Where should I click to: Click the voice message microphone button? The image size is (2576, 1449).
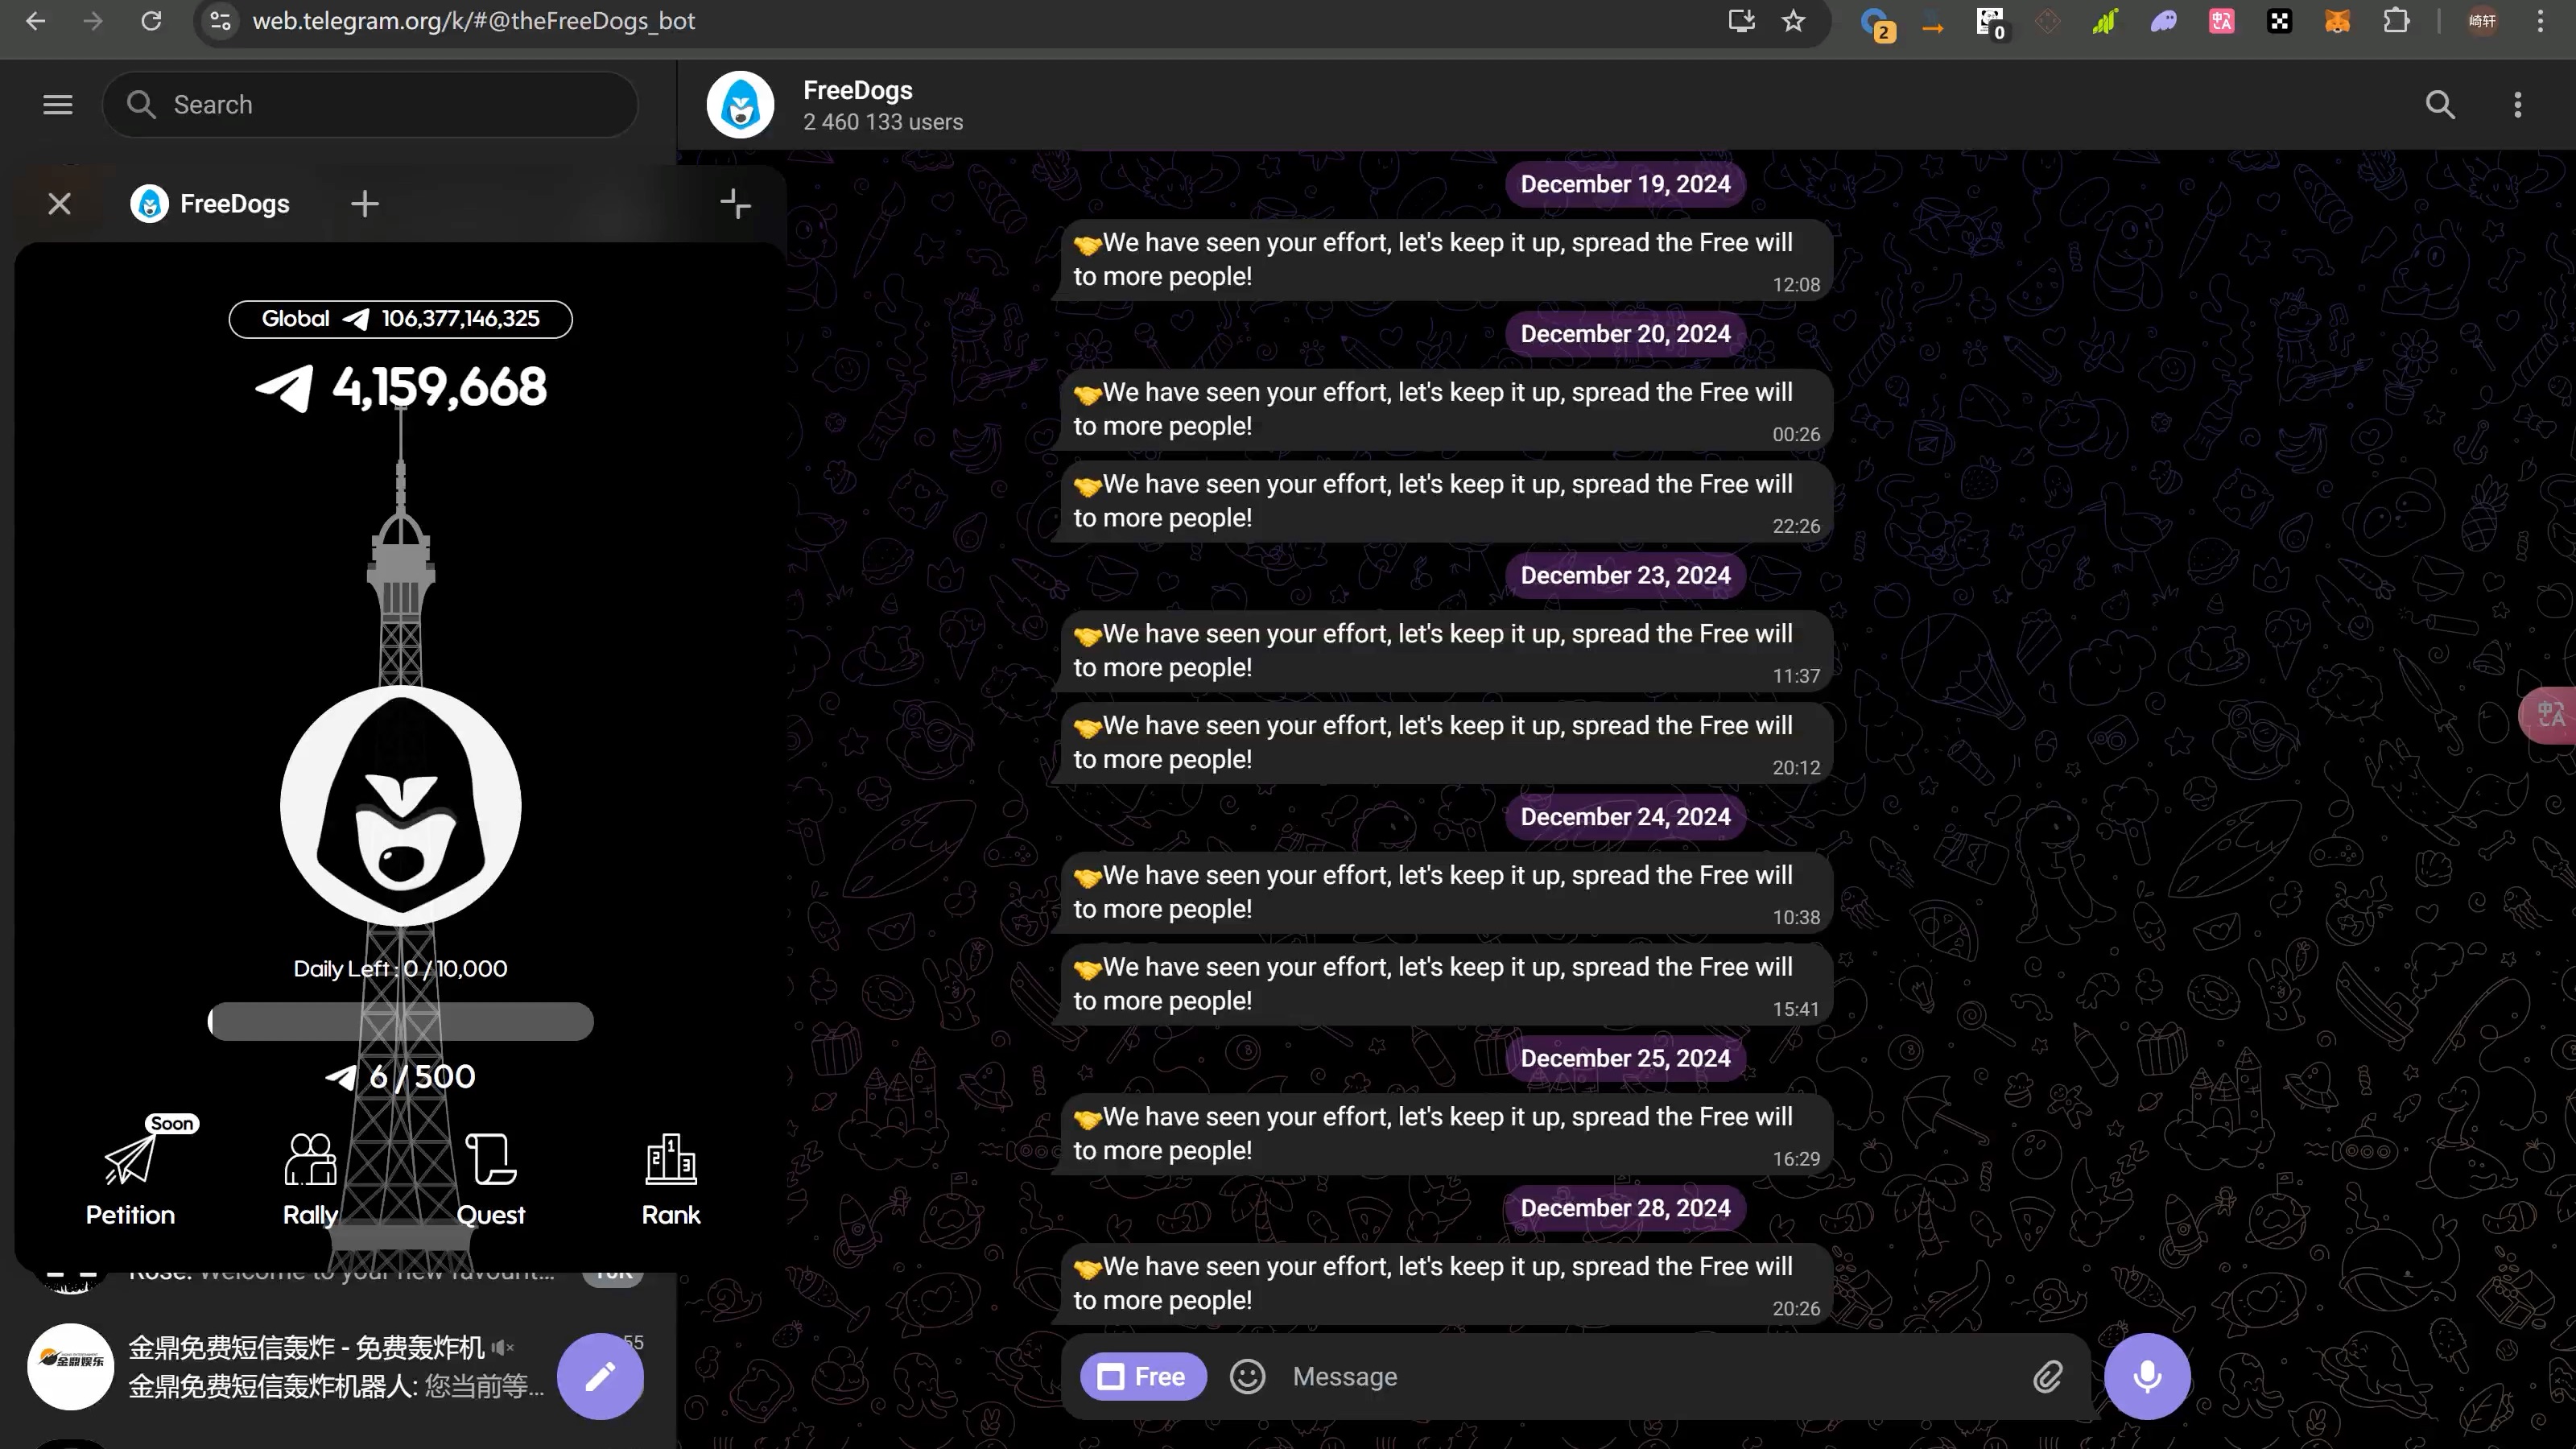[2146, 1377]
